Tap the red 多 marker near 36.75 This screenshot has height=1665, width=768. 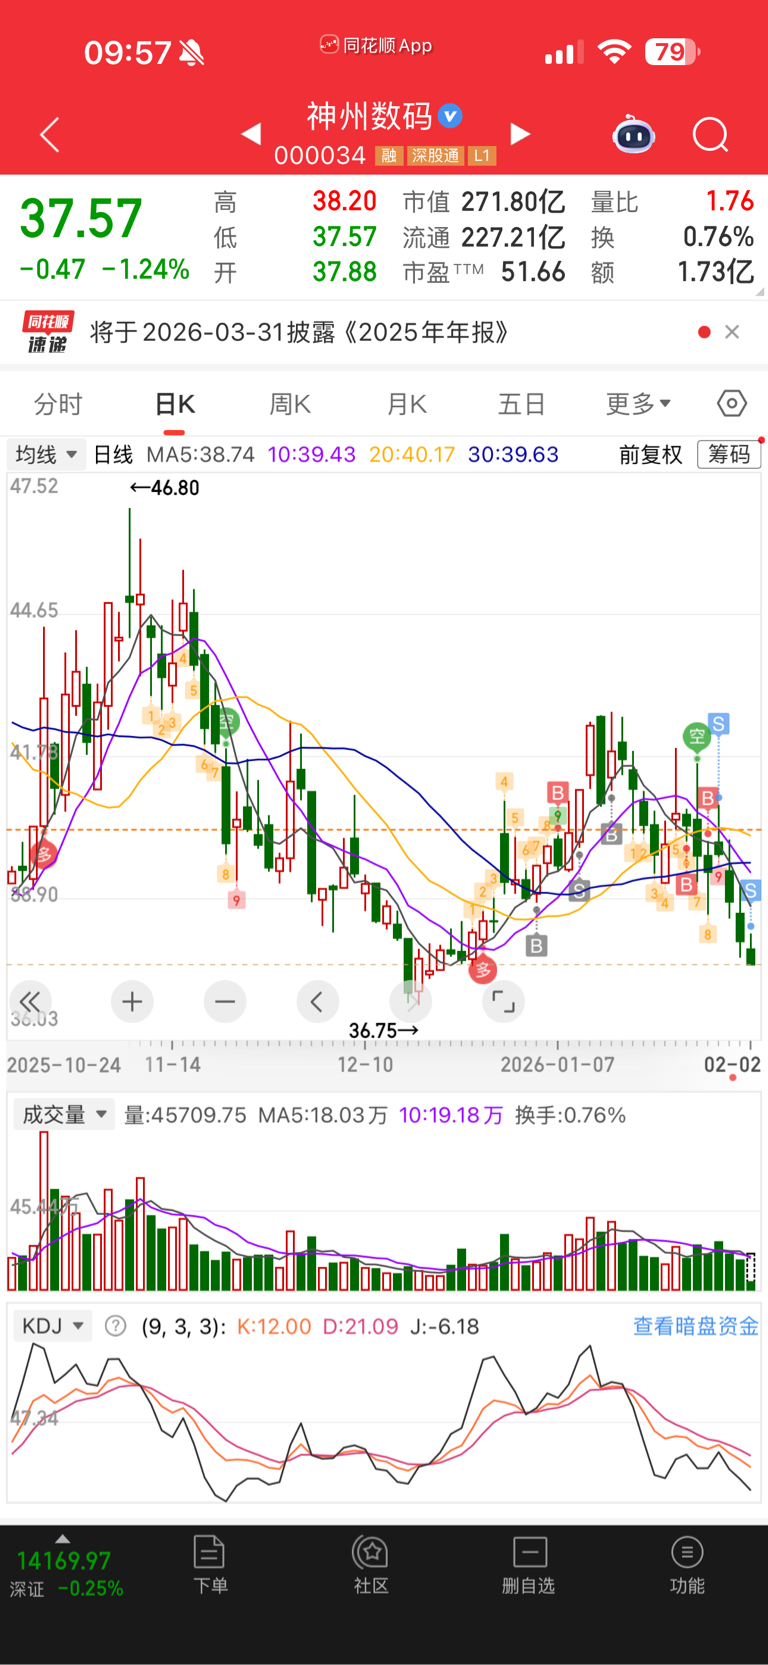tap(483, 969)
